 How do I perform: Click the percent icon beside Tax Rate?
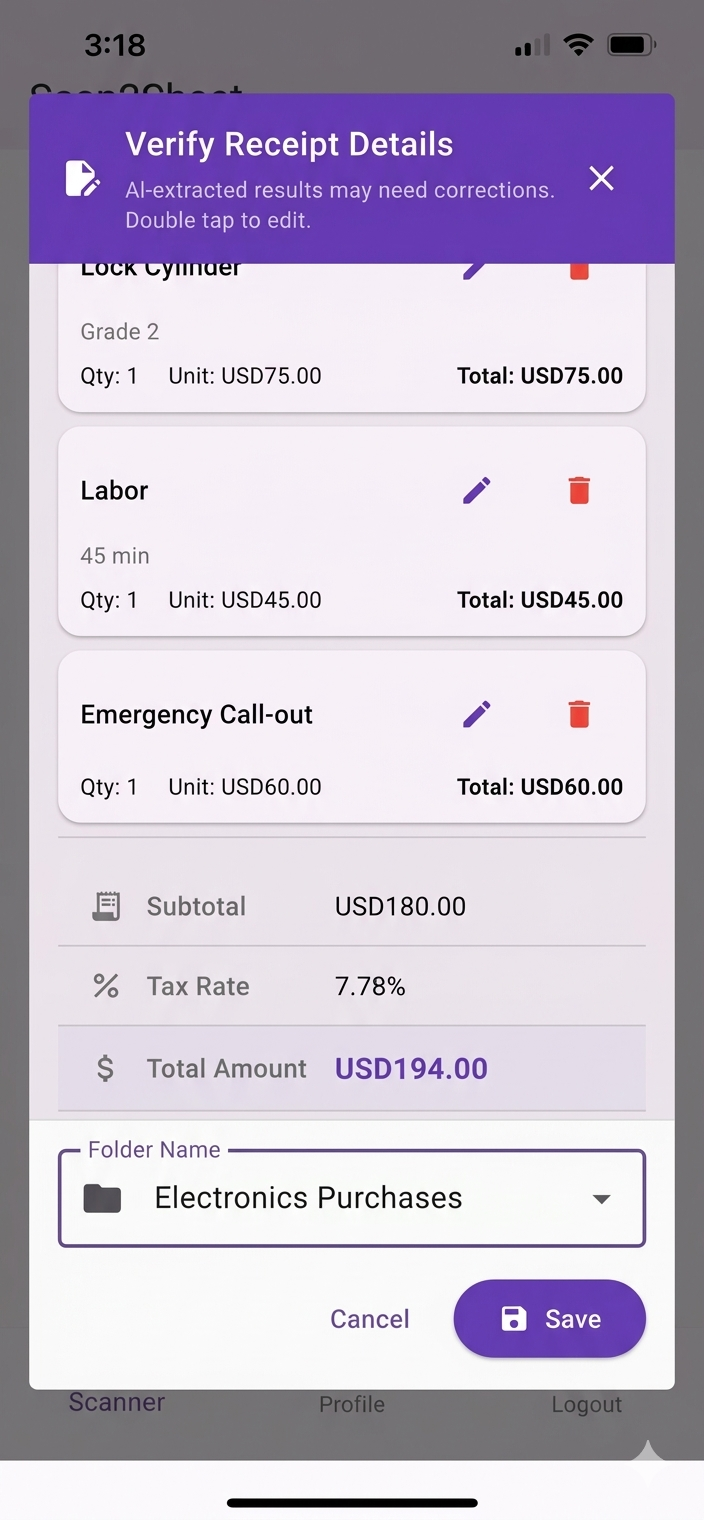coord(106,986)
